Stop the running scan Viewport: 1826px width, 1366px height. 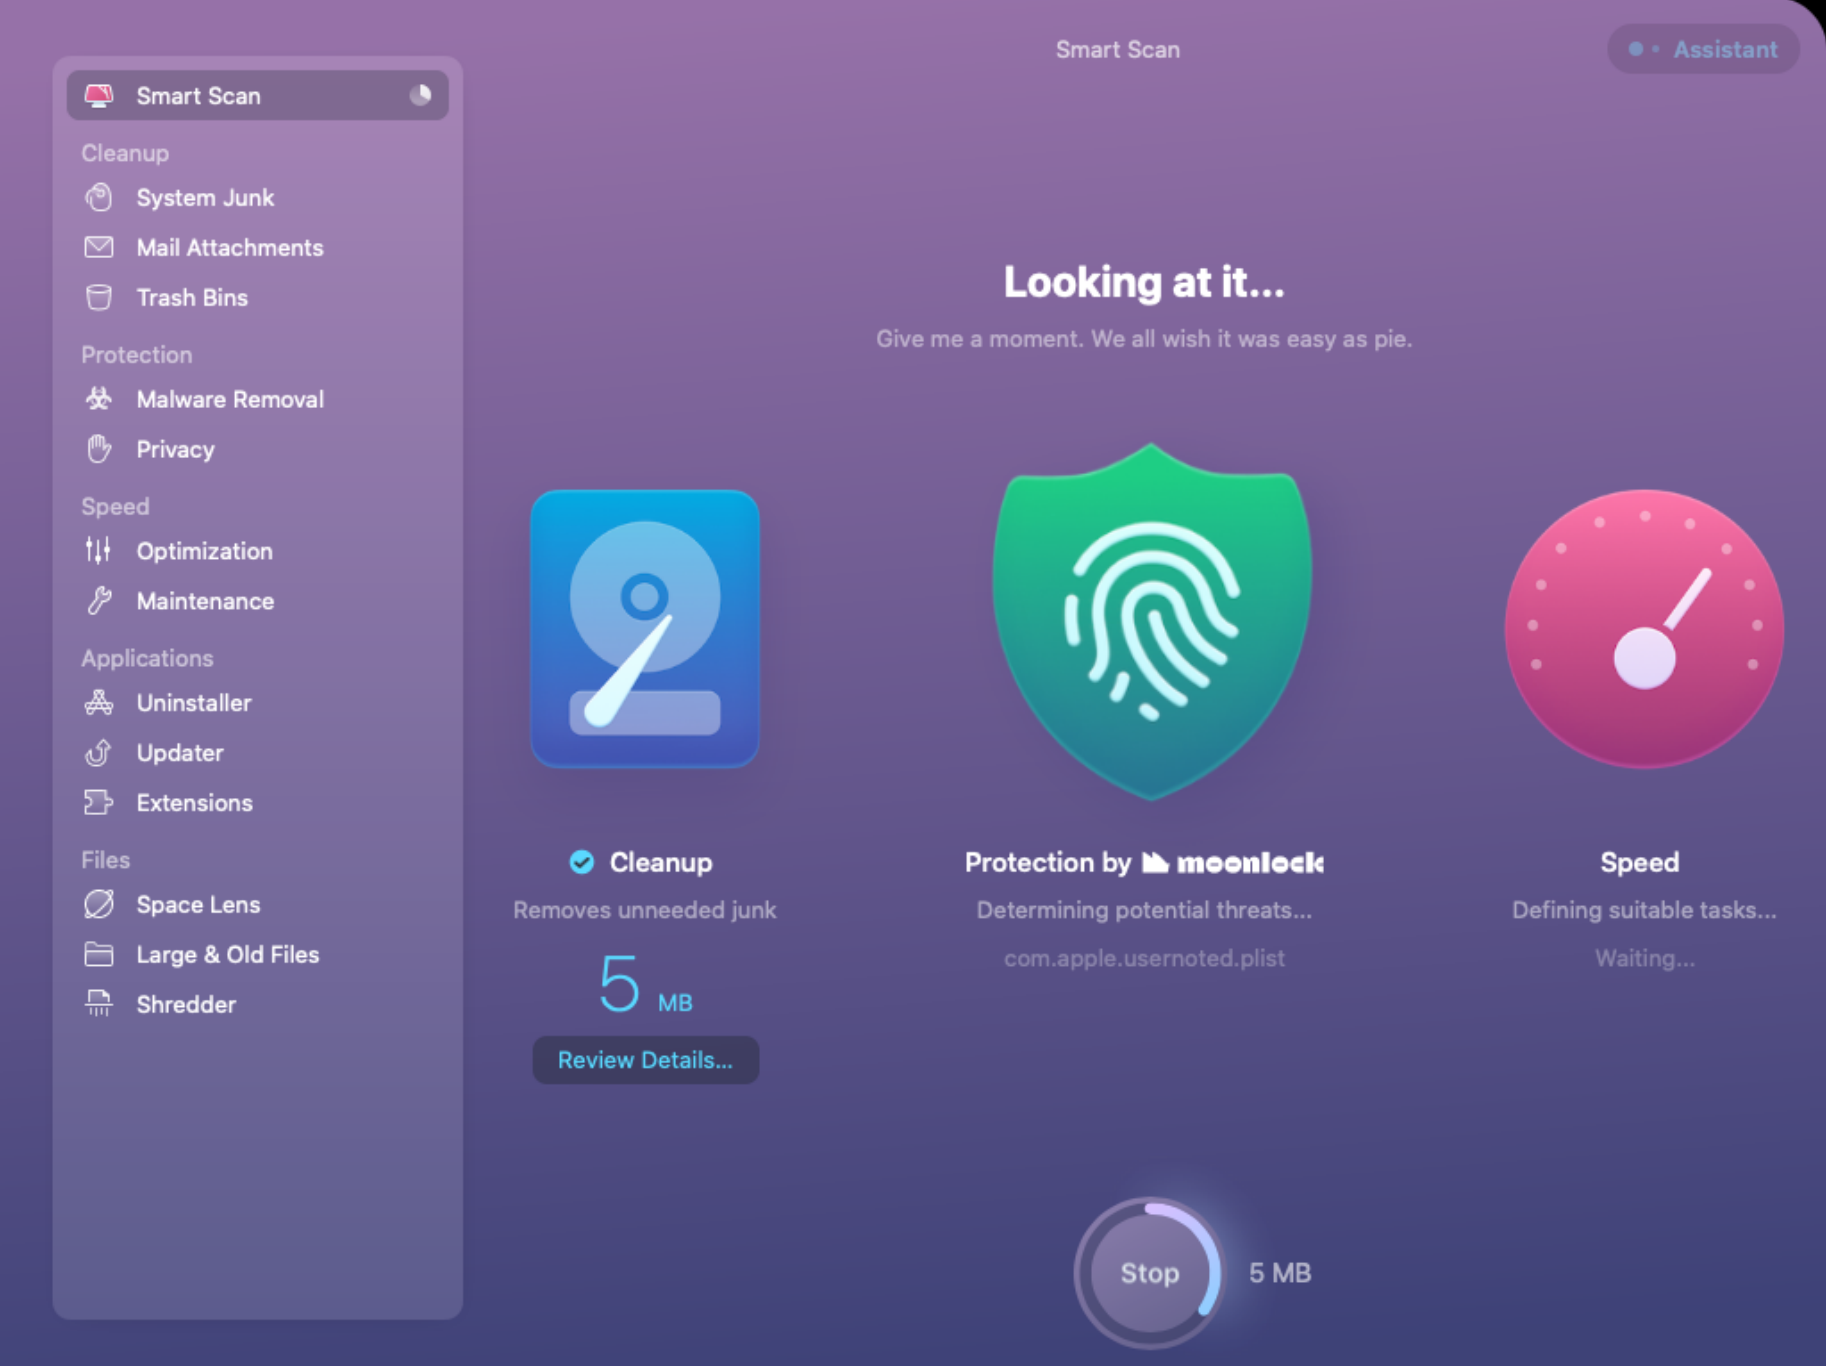[1149, 1273]
